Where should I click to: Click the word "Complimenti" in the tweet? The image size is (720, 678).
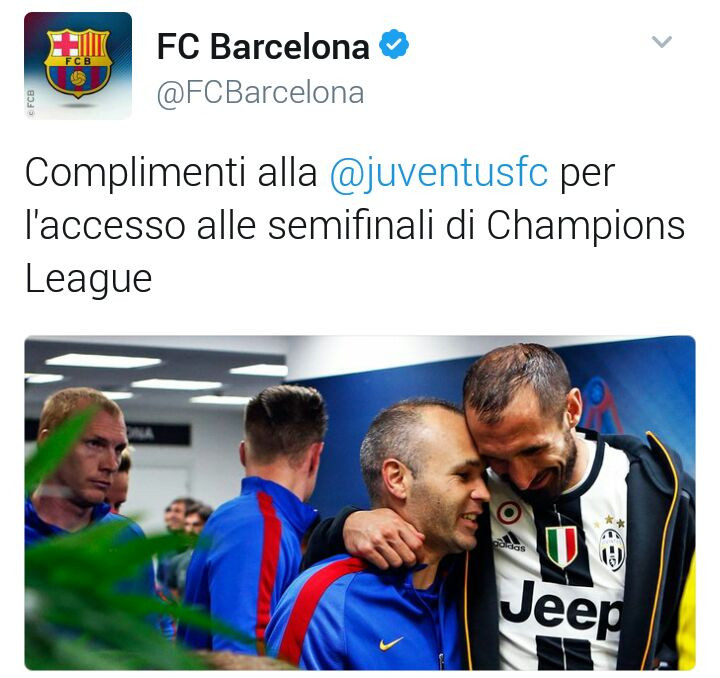[x=135, y=174]
